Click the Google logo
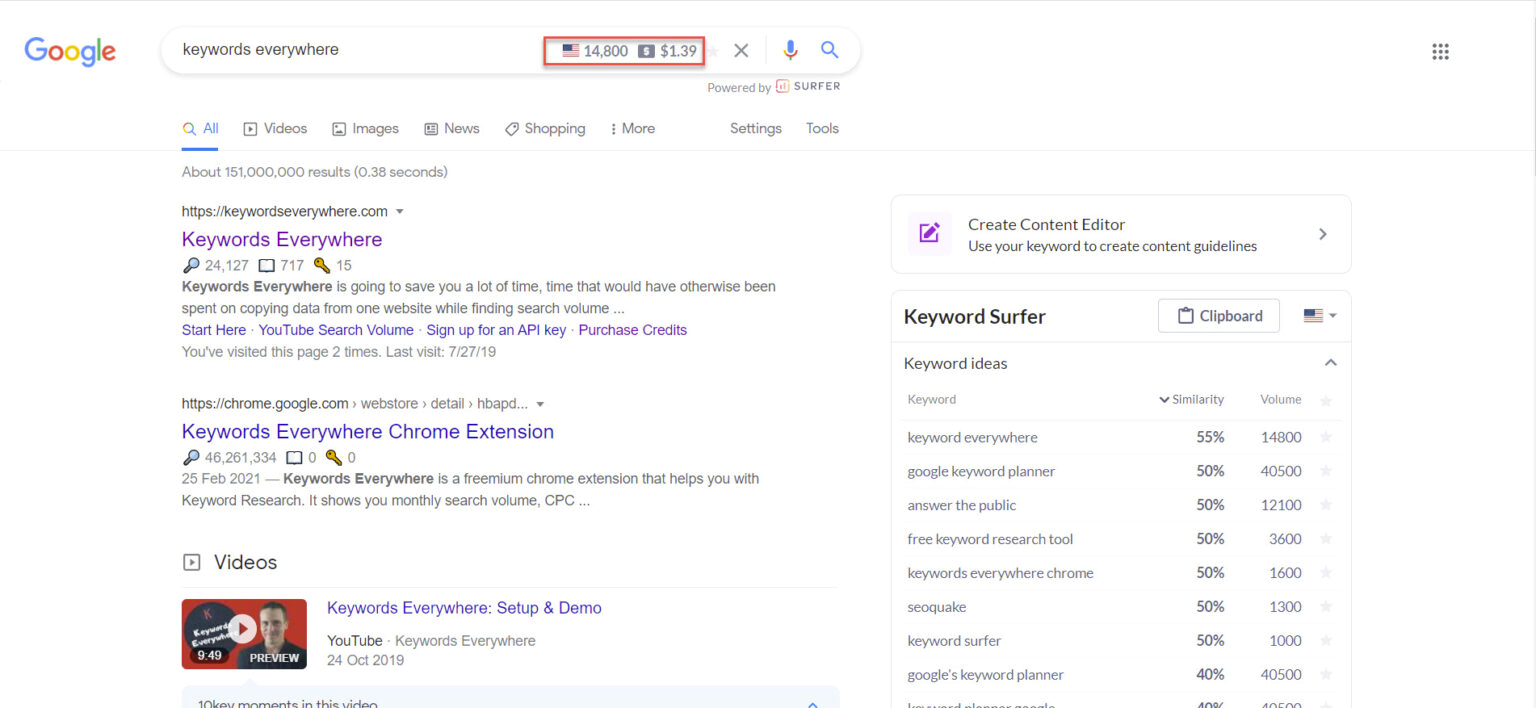1536x708 pixels. coord(69,51)
